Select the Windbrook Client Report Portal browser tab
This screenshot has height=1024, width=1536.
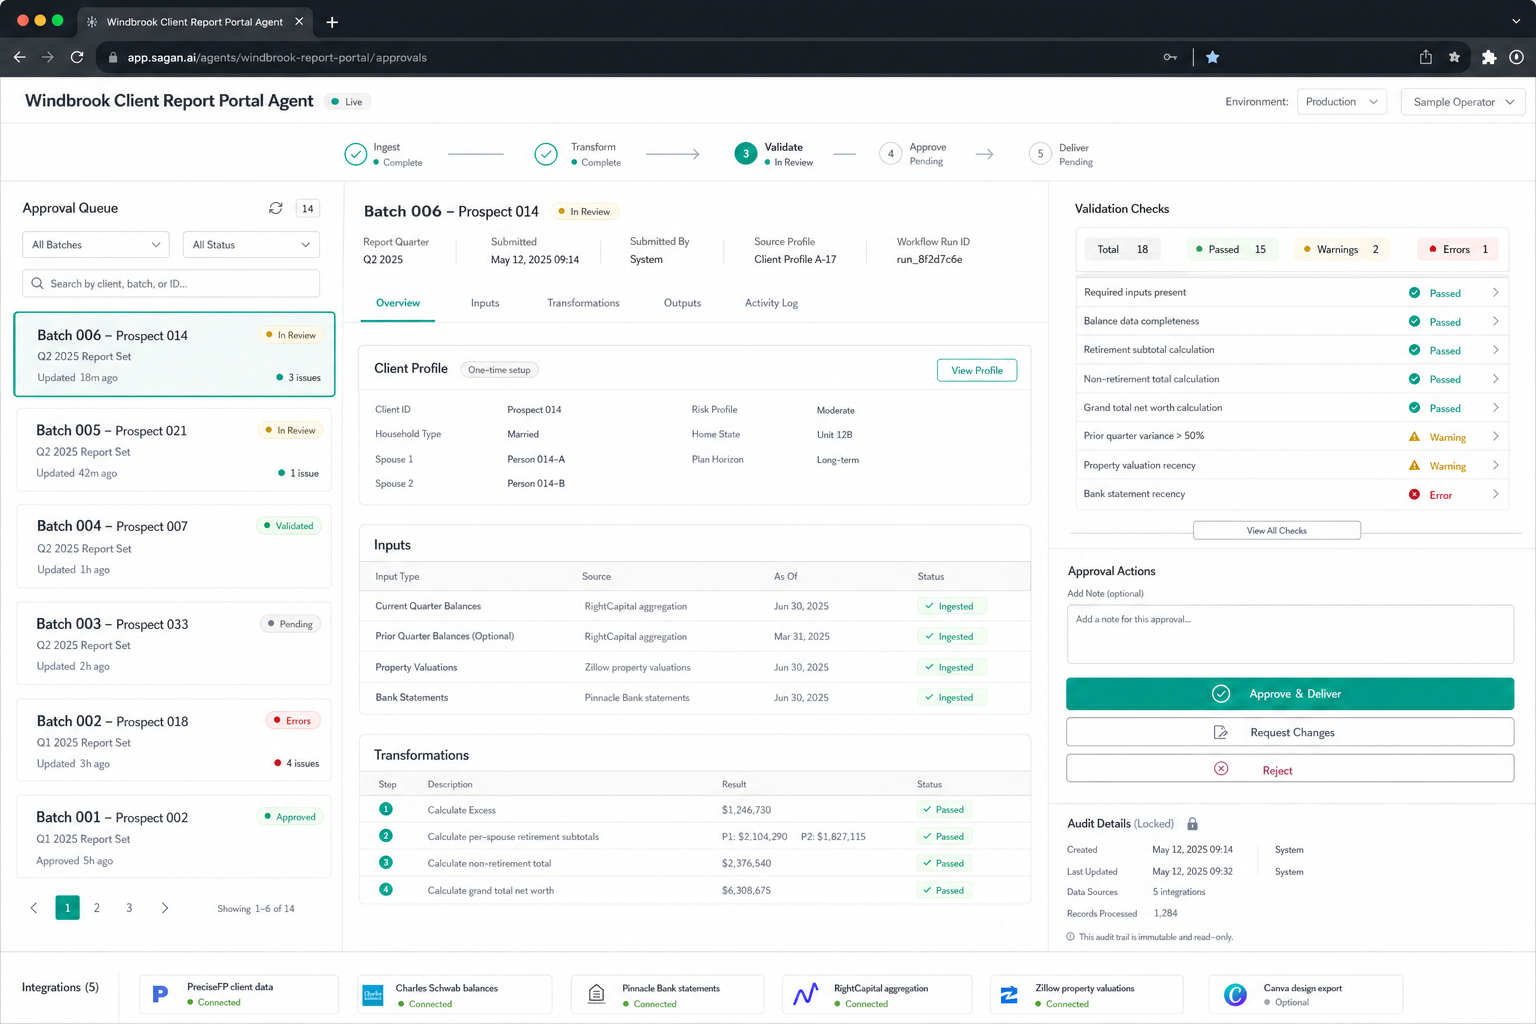tap(194, 21)
